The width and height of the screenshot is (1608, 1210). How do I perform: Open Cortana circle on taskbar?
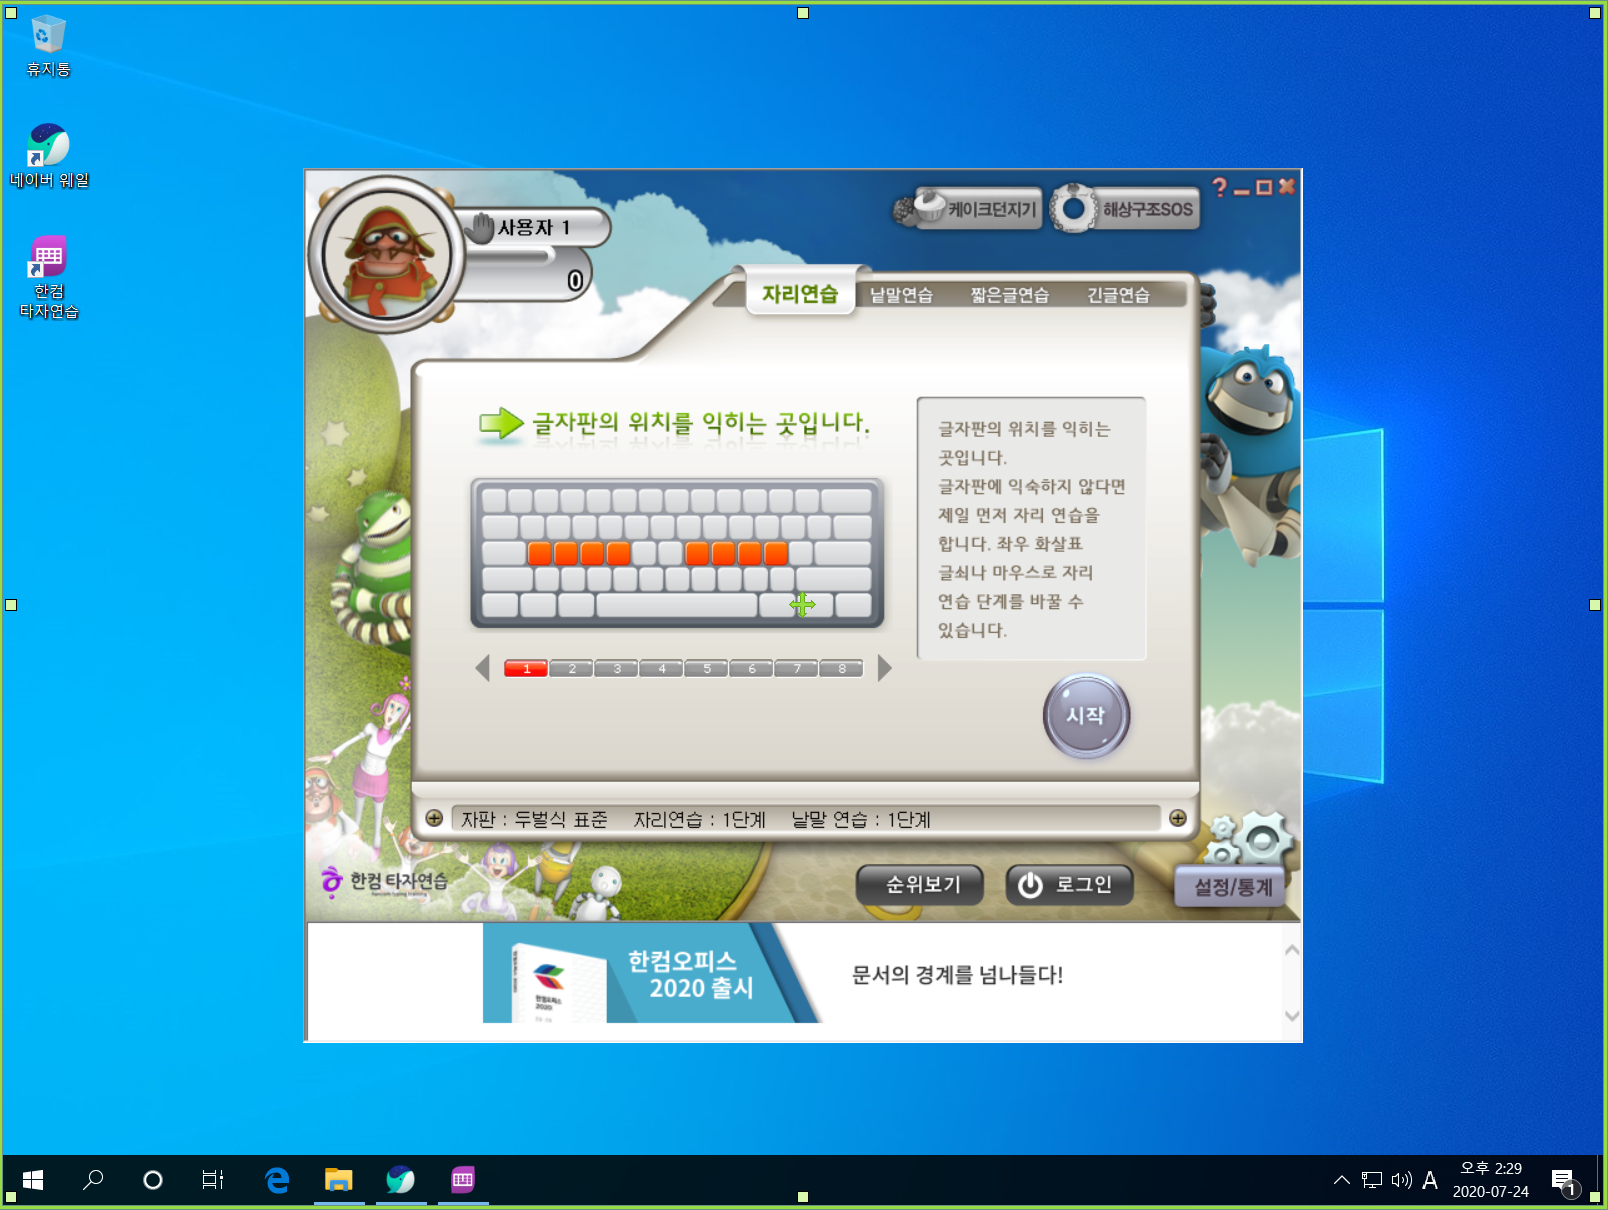[x=153, y=1180]
